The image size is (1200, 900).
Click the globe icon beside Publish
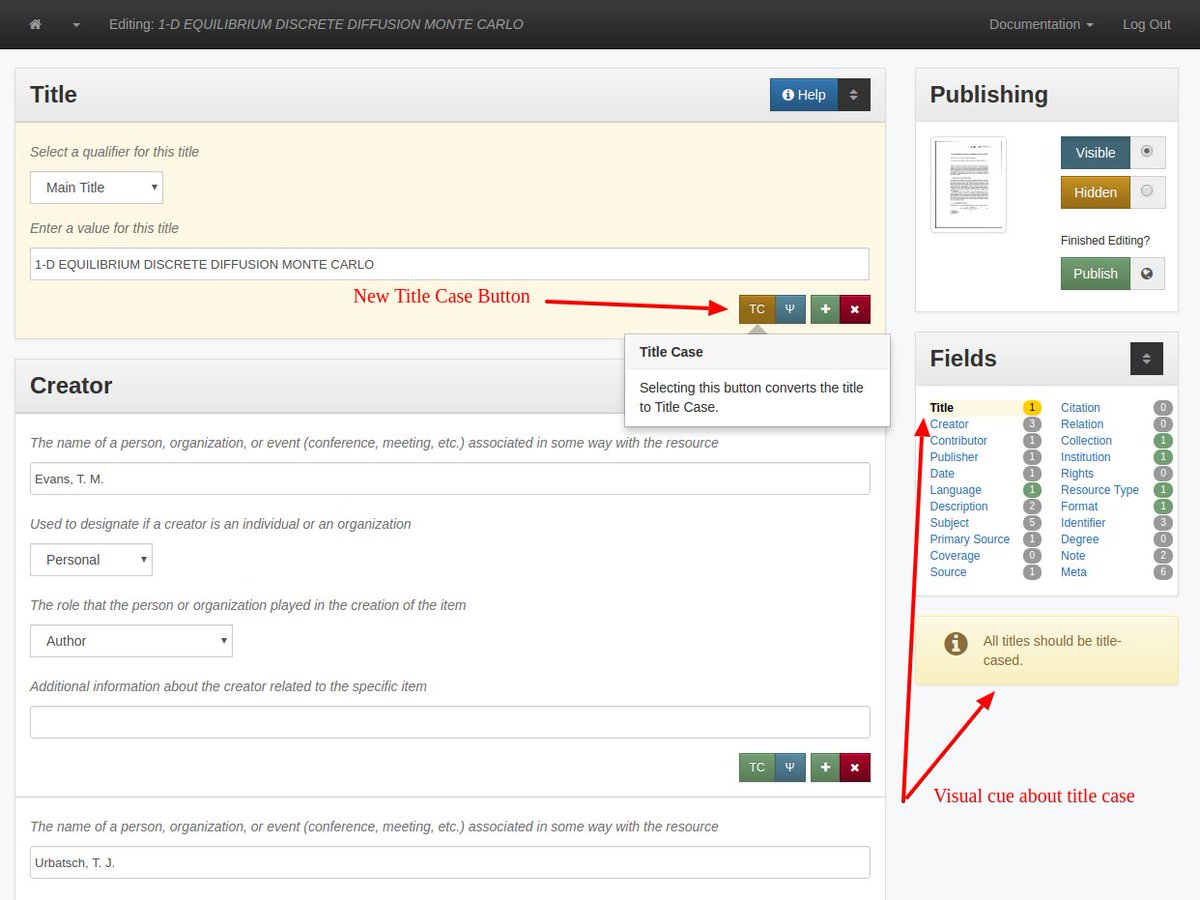(x=1147, y=273)
